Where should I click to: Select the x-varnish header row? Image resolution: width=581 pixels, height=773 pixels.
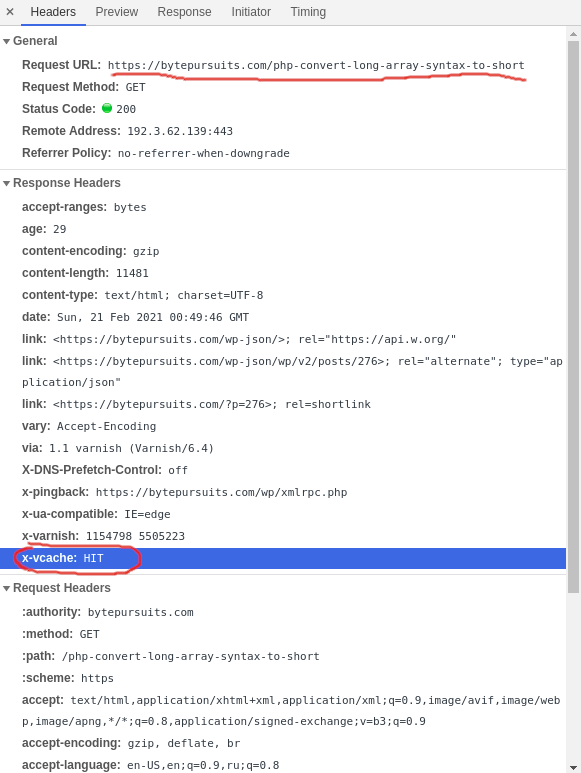pyautogui.click(x=283, y=536)
